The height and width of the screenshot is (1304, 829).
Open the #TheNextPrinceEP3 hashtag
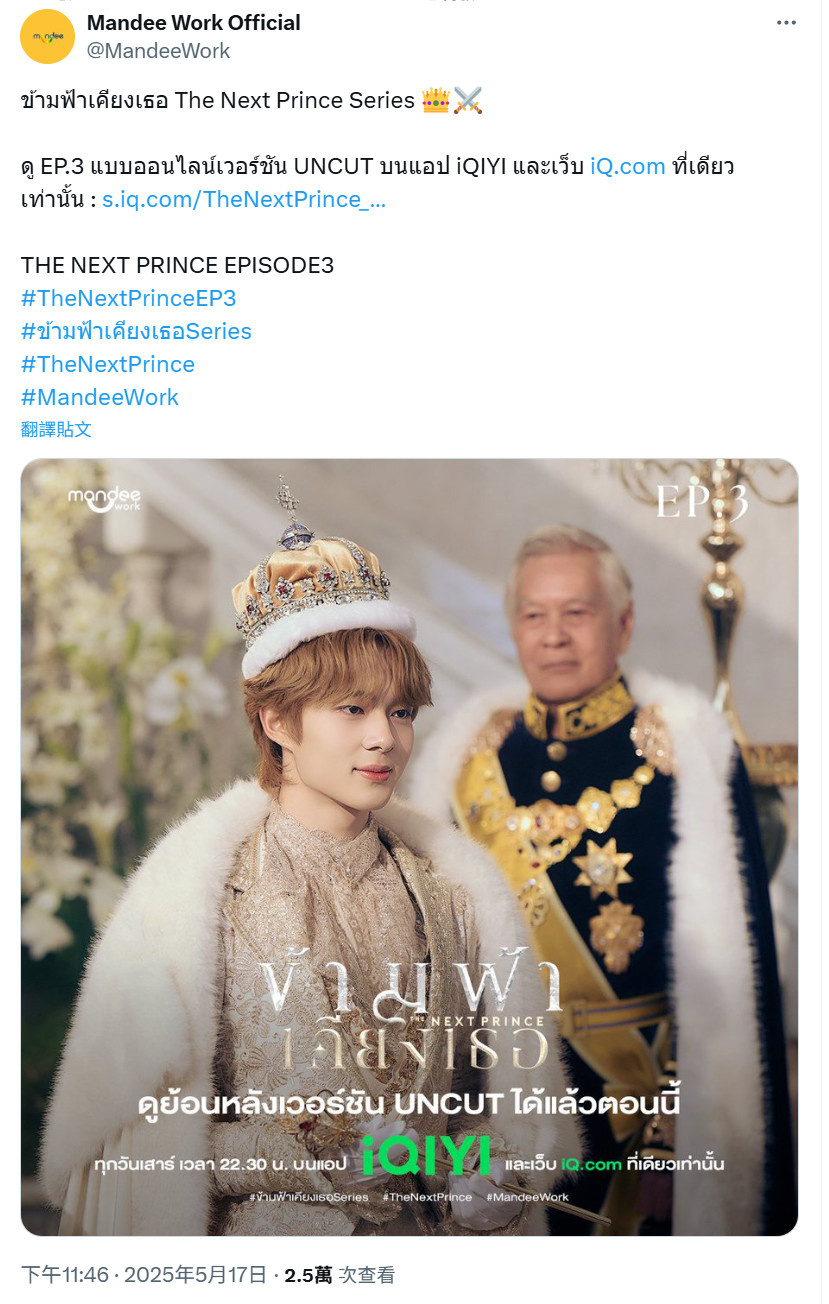click(129, 298)
